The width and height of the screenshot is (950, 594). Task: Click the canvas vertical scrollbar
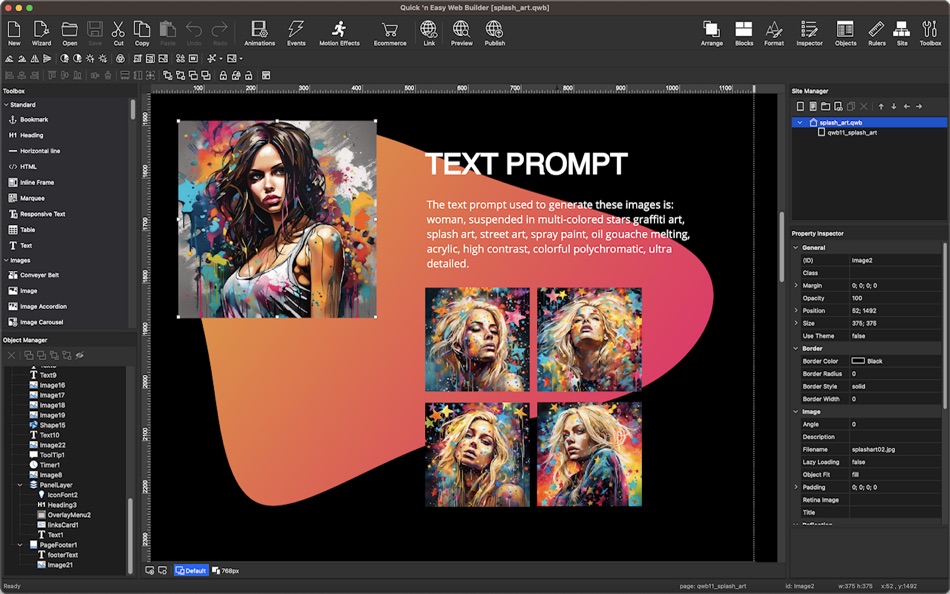(x=782, y=247)
